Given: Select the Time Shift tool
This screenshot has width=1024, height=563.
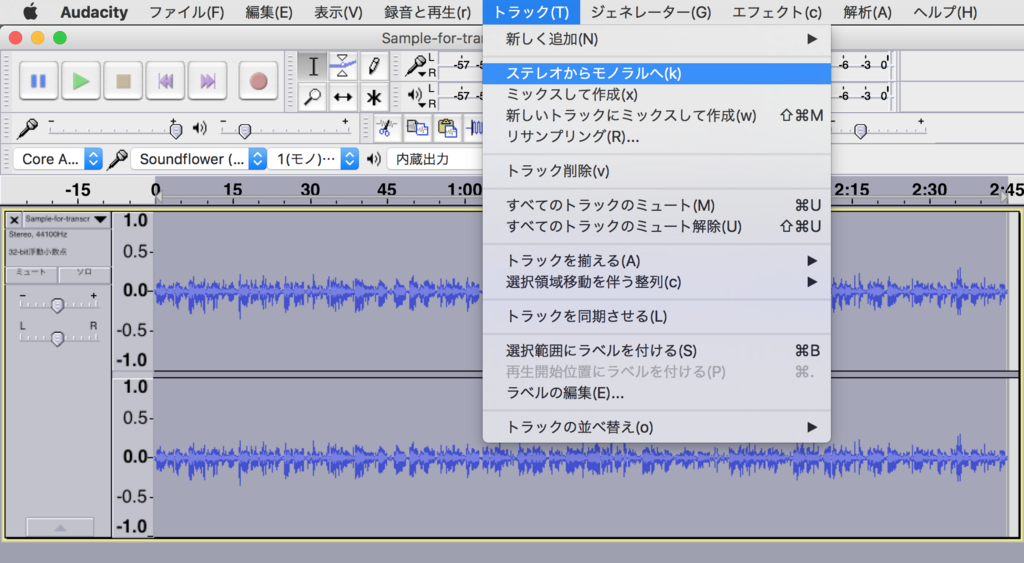Looking at the screenshot, I should pyautogui.click(x=342, y=97).
